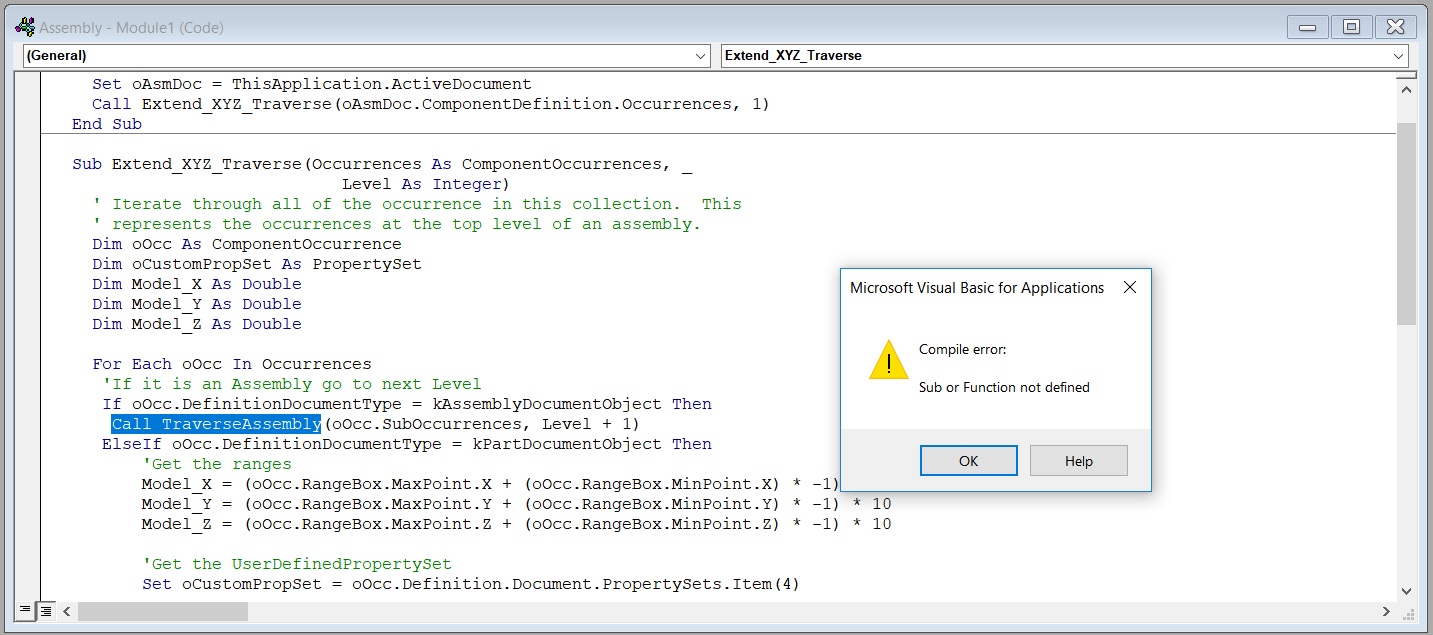This screenshot has height=635, width=1433.
Task: Click the Assembly app icon in the title bar
Action: [x=24, y=27]
